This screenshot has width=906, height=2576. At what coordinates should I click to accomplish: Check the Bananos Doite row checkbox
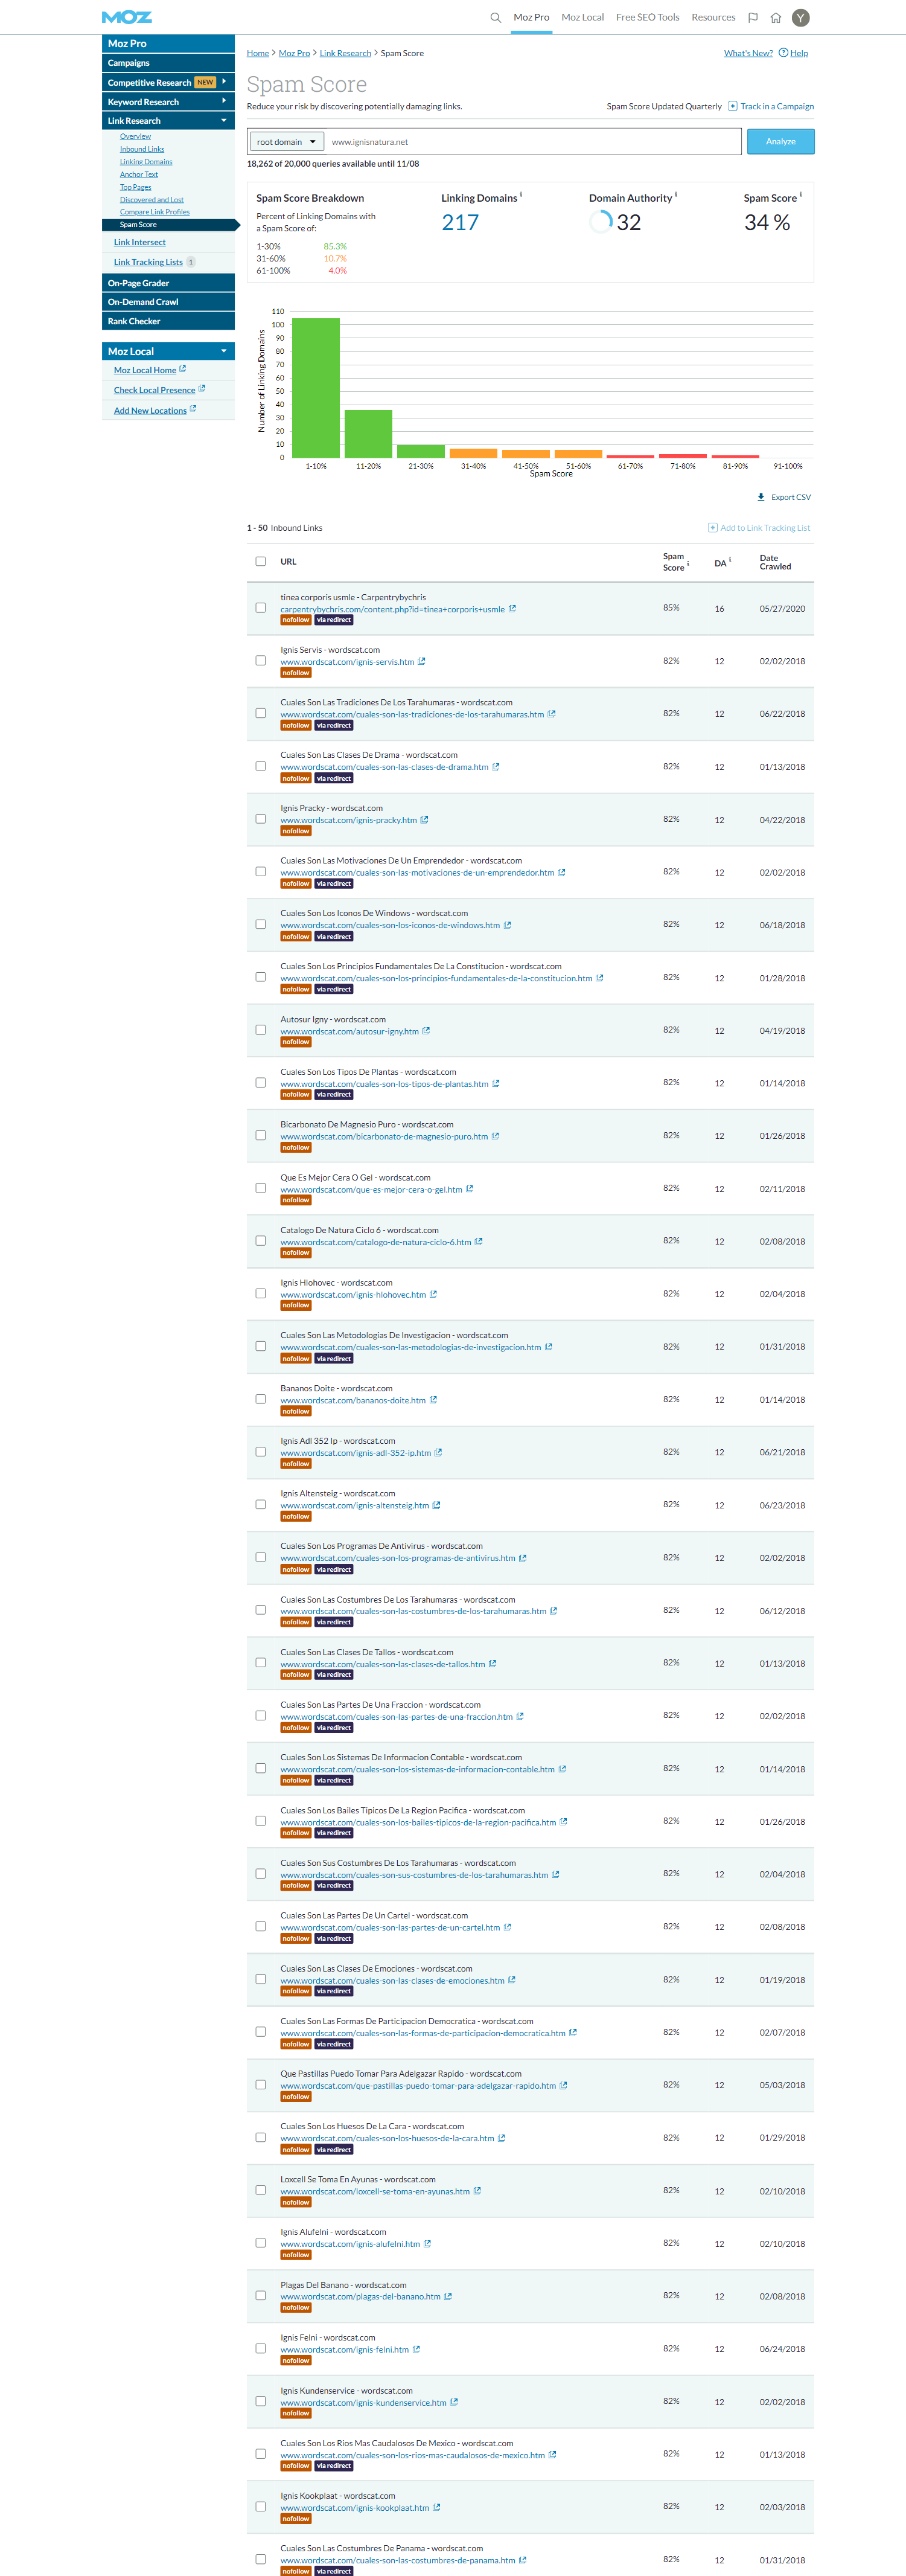pyautogui.click(x=260, y=1399)
